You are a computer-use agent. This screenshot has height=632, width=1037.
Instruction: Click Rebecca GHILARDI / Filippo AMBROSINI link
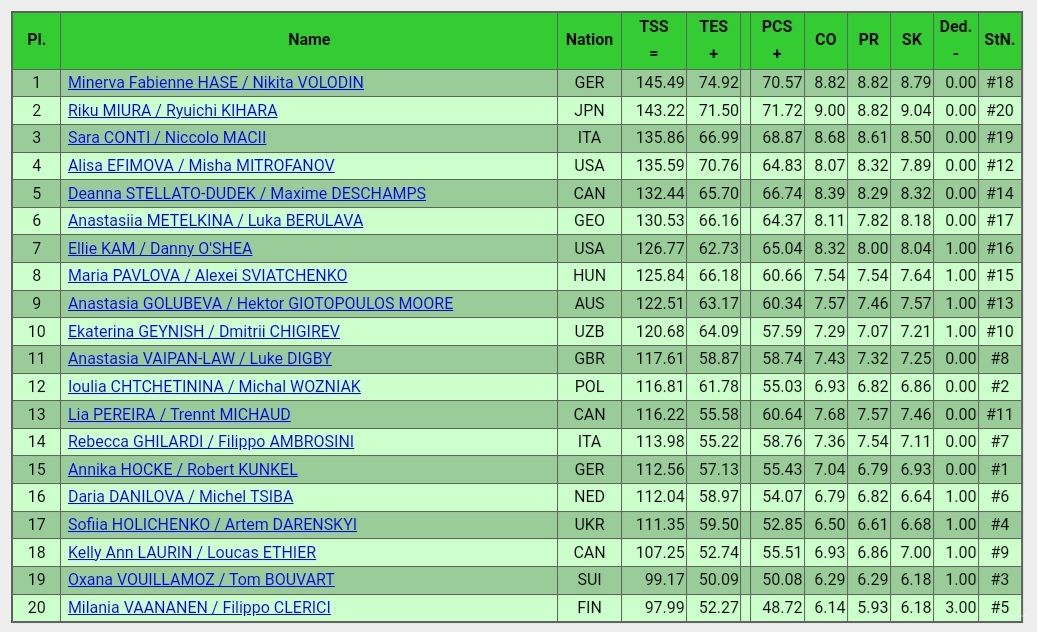click(211, 441)
